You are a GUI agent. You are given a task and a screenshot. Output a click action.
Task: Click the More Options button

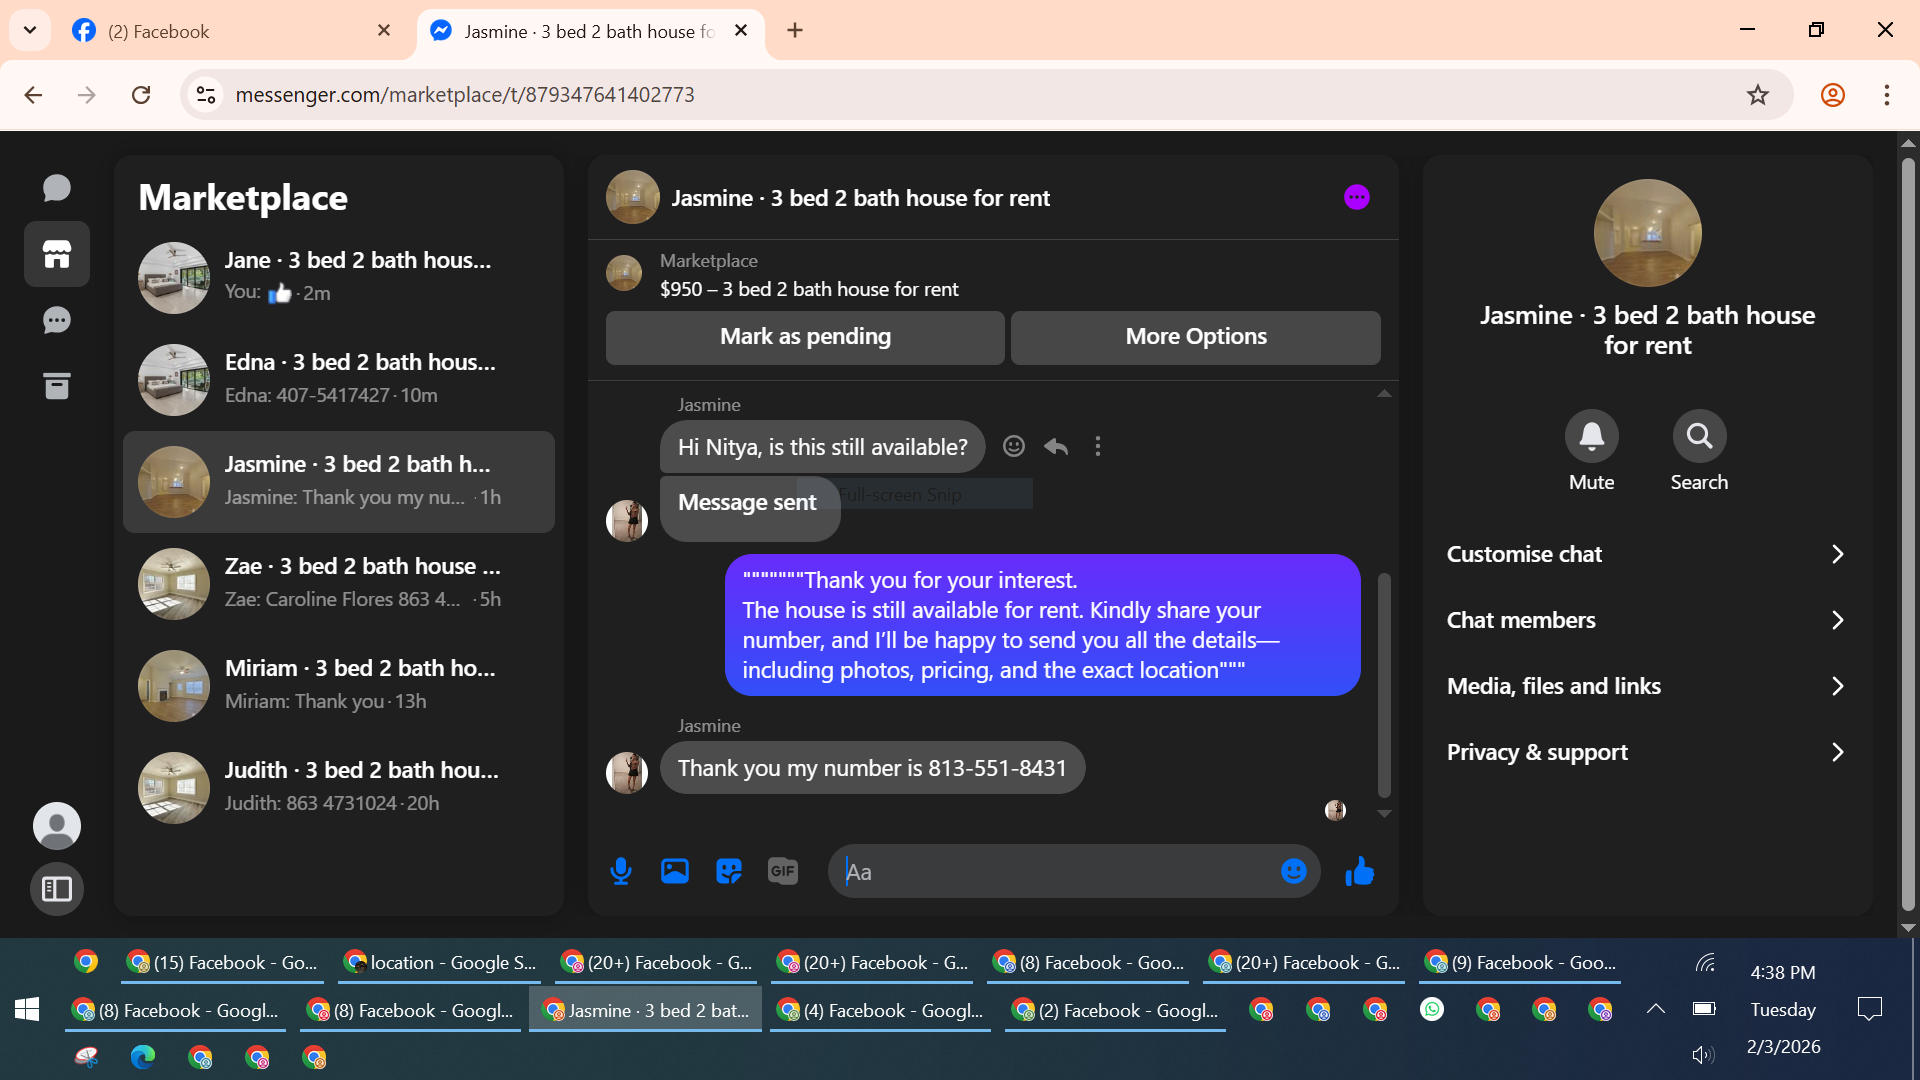pos(1195,337)
